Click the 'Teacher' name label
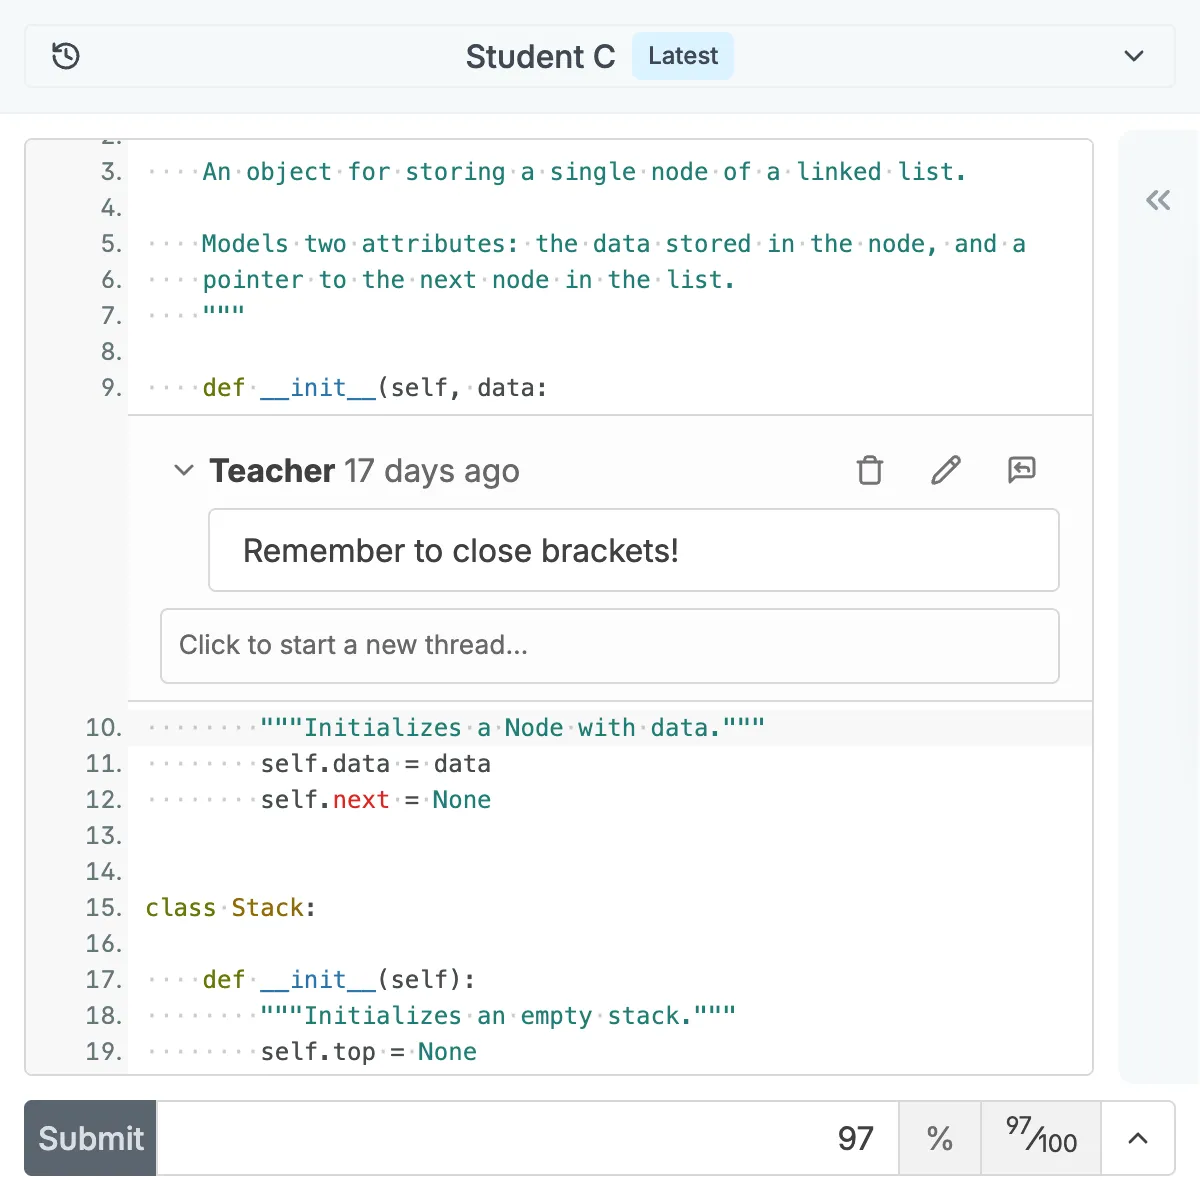The width and height of the screenshot is (1200, 1200). 271,470
